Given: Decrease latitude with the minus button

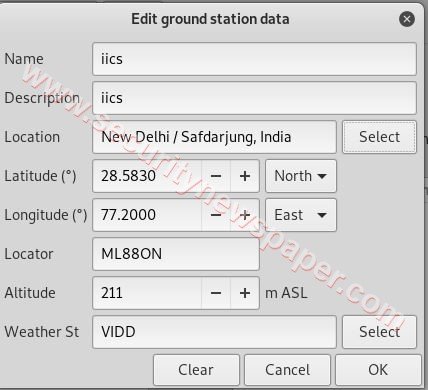Looking at the screenshot, I should (216, 176).
